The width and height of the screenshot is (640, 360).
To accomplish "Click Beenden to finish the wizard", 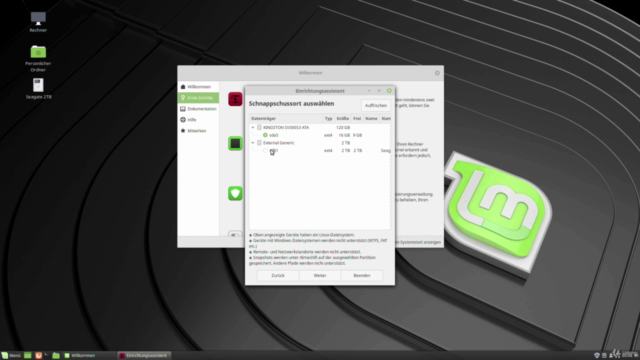I will 362,276.
